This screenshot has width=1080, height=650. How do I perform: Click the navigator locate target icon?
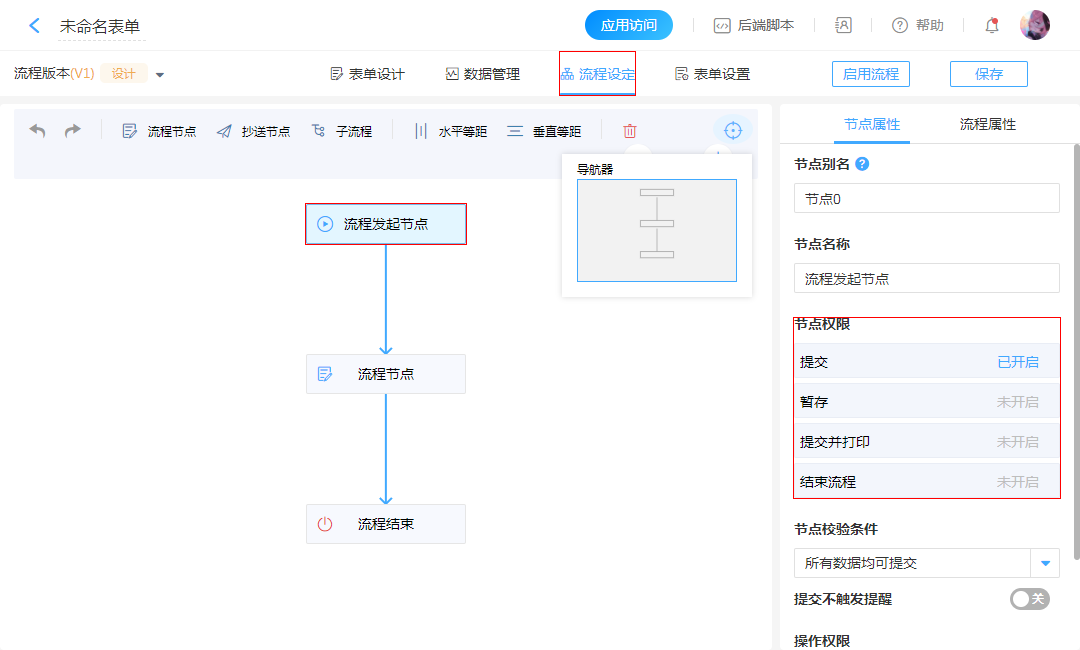click(733, 131)
